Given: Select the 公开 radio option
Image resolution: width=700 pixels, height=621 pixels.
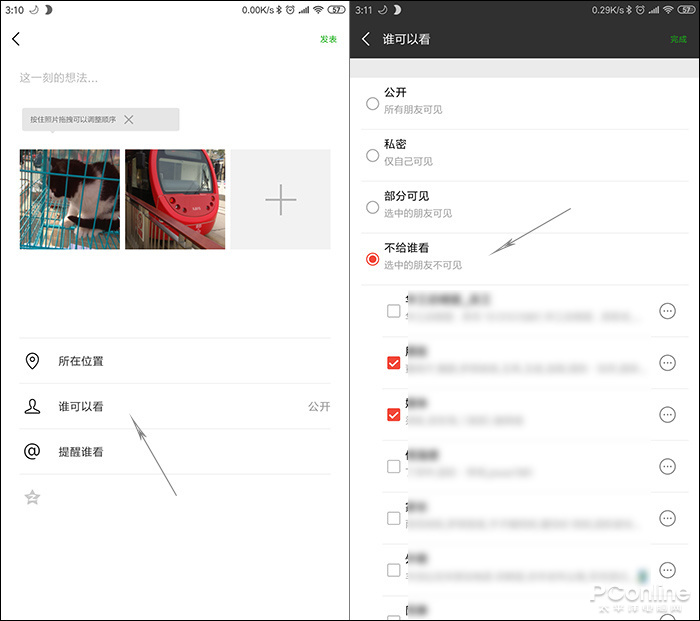Looking at the screenshot, I should (372, 104).
